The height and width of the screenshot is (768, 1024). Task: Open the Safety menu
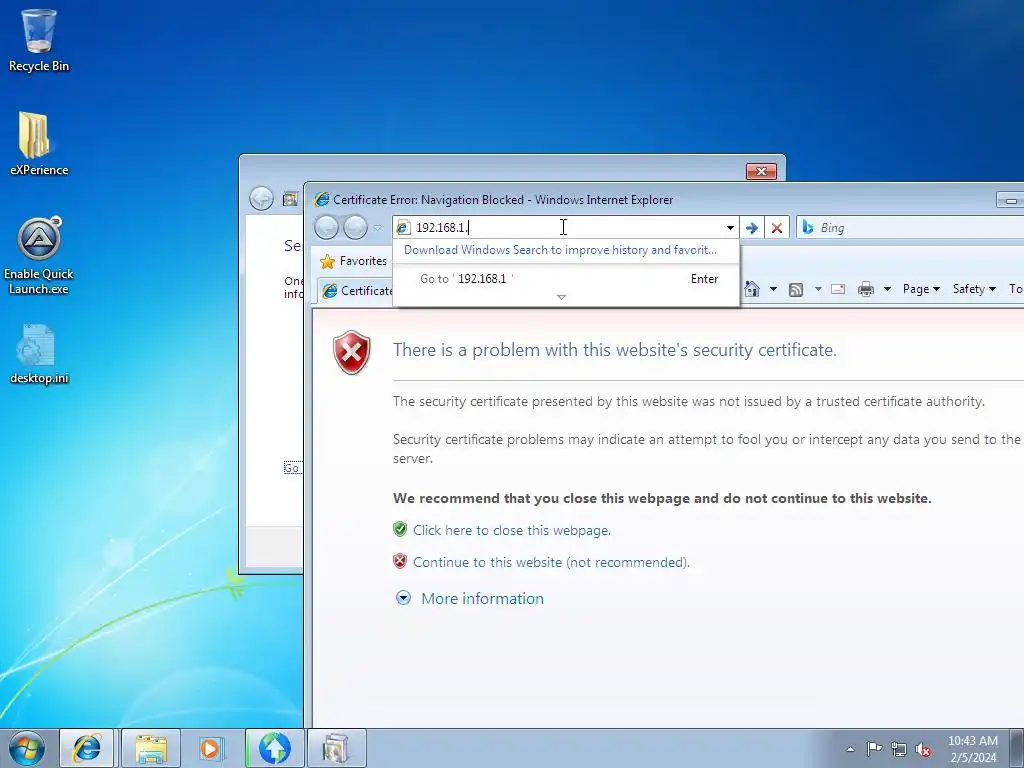[x=974, y=289]
